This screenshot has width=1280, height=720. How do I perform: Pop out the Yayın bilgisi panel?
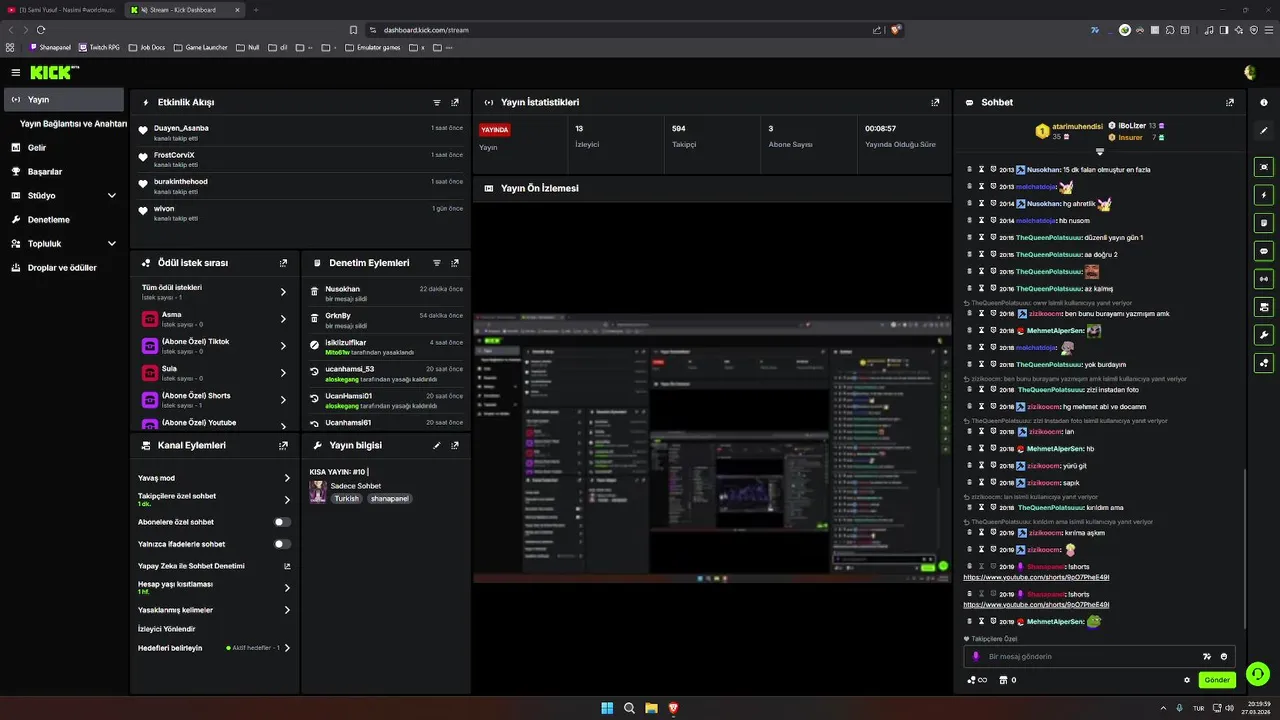click(455, 445)
